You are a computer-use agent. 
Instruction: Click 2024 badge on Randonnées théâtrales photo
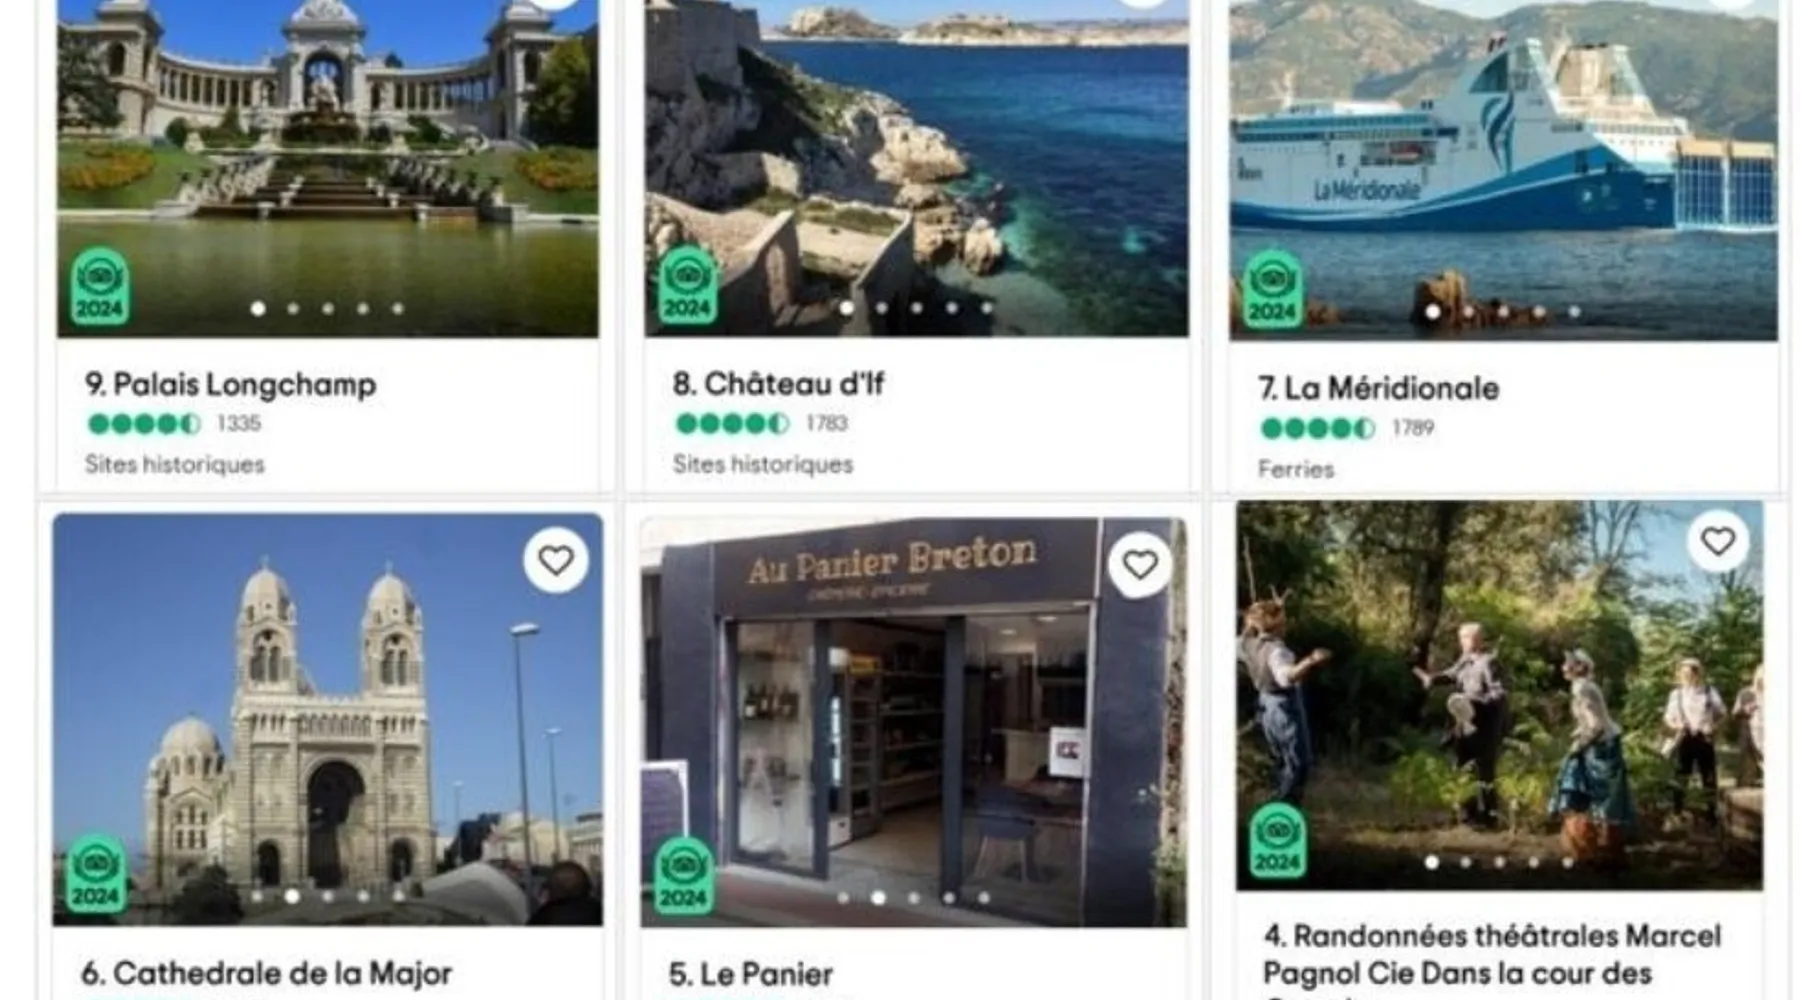(1278, 841)
